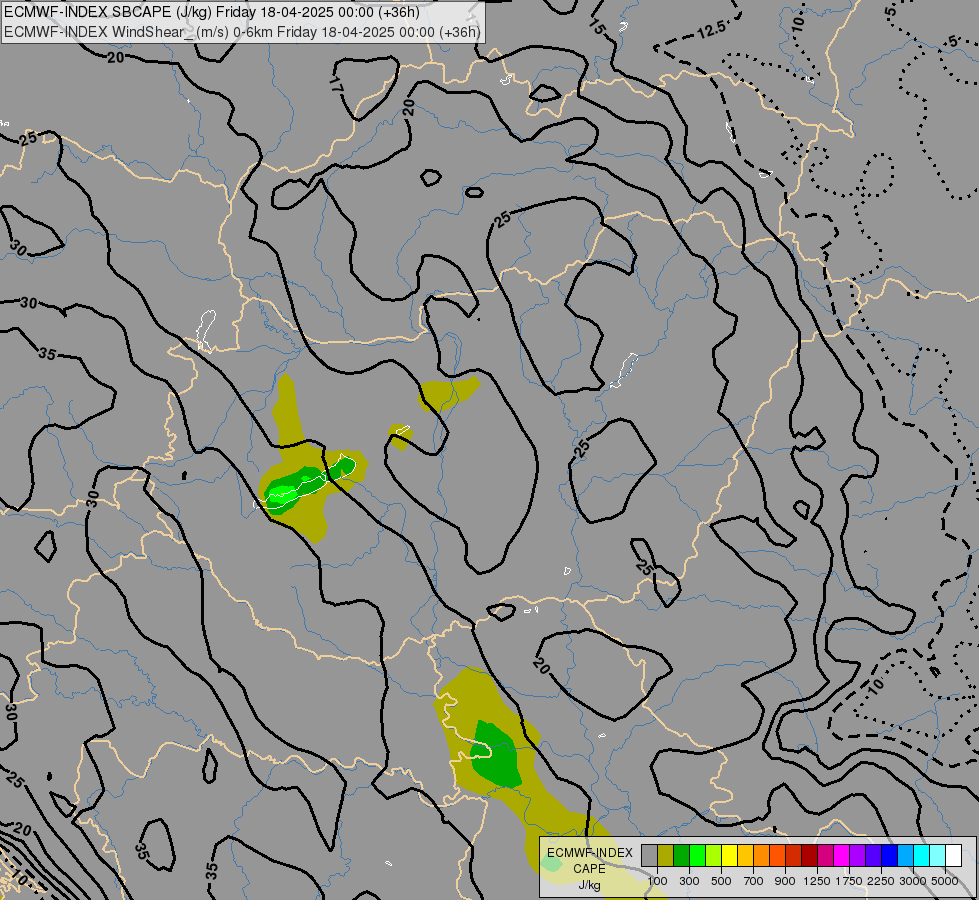Click the 5000 legend scale label
Viewport: 979px width, 900px height.
[x=945, y=881]
